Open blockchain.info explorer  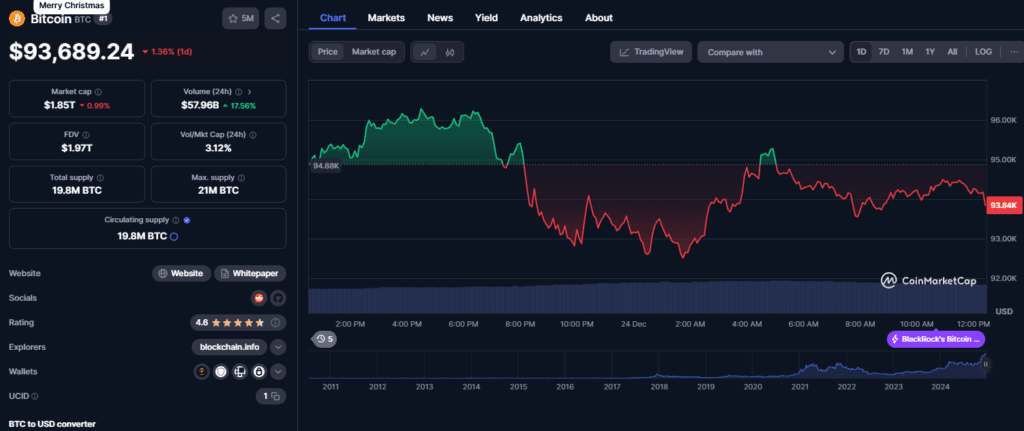click(229, 347)
